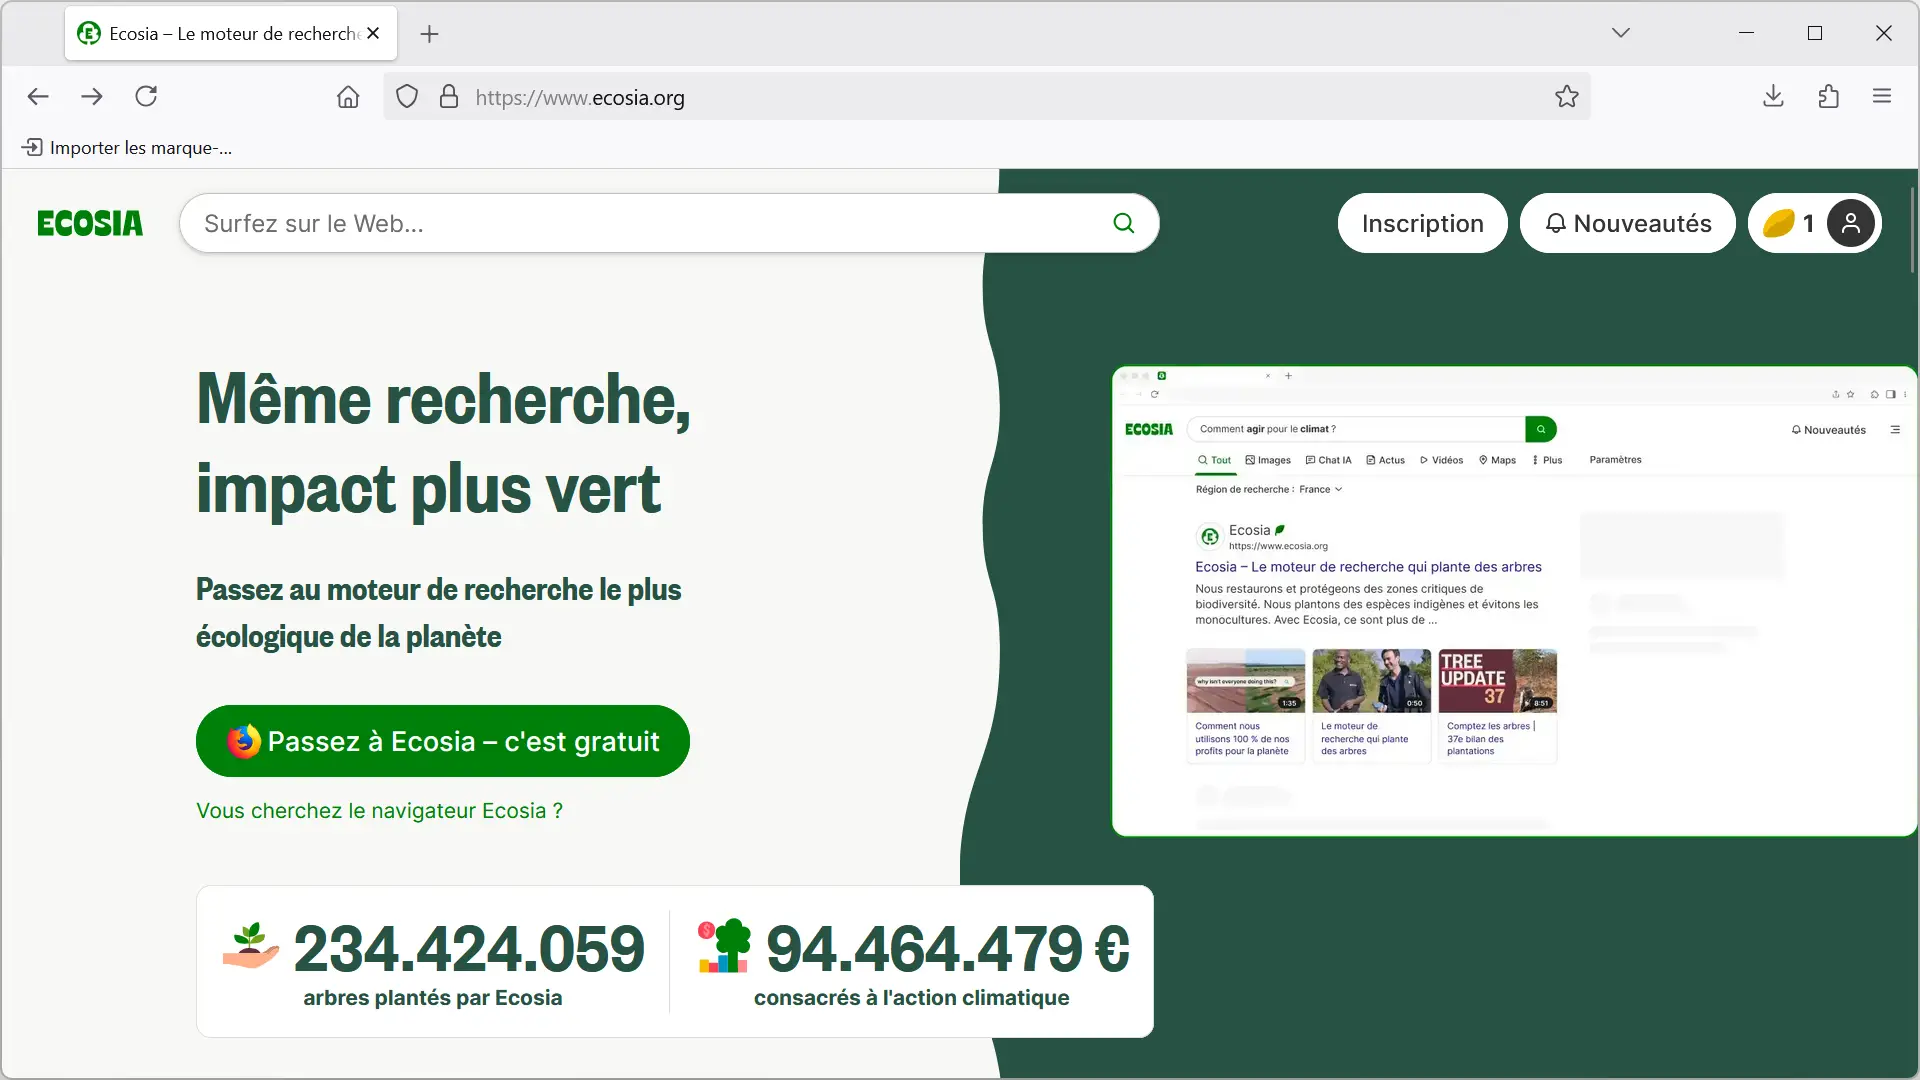
Task: Go back with the browser back arrow
Action: [x=38, y=97]
